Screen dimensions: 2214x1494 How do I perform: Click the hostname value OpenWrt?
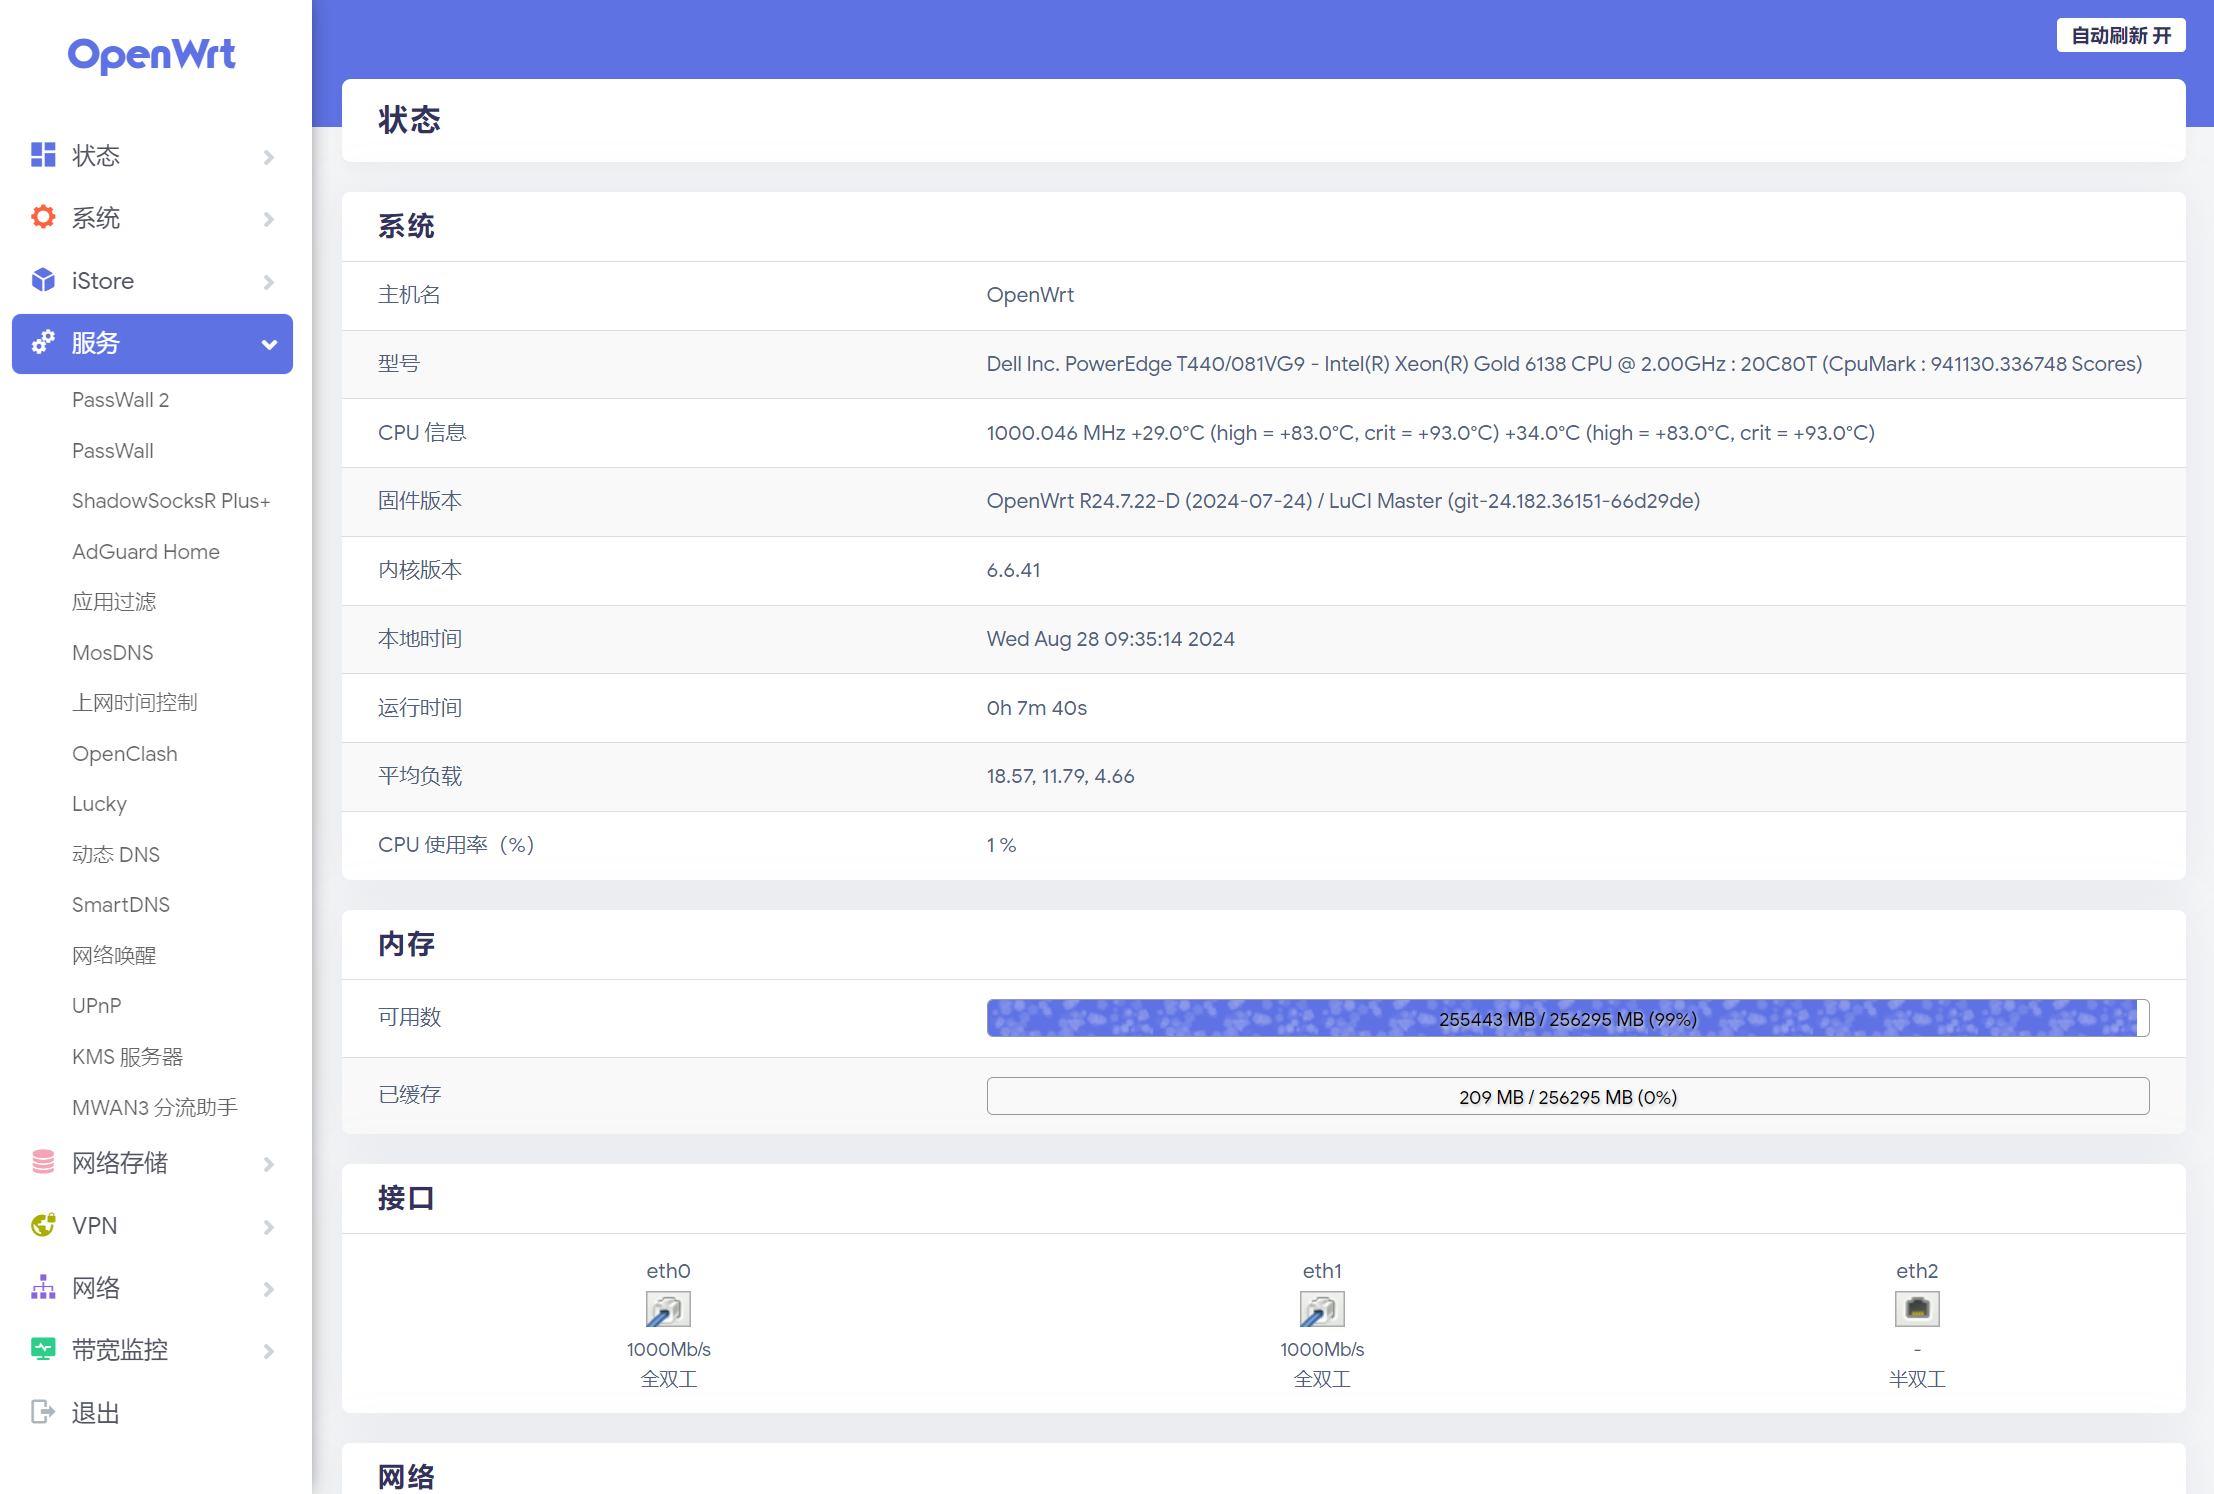pos(1030,295)
